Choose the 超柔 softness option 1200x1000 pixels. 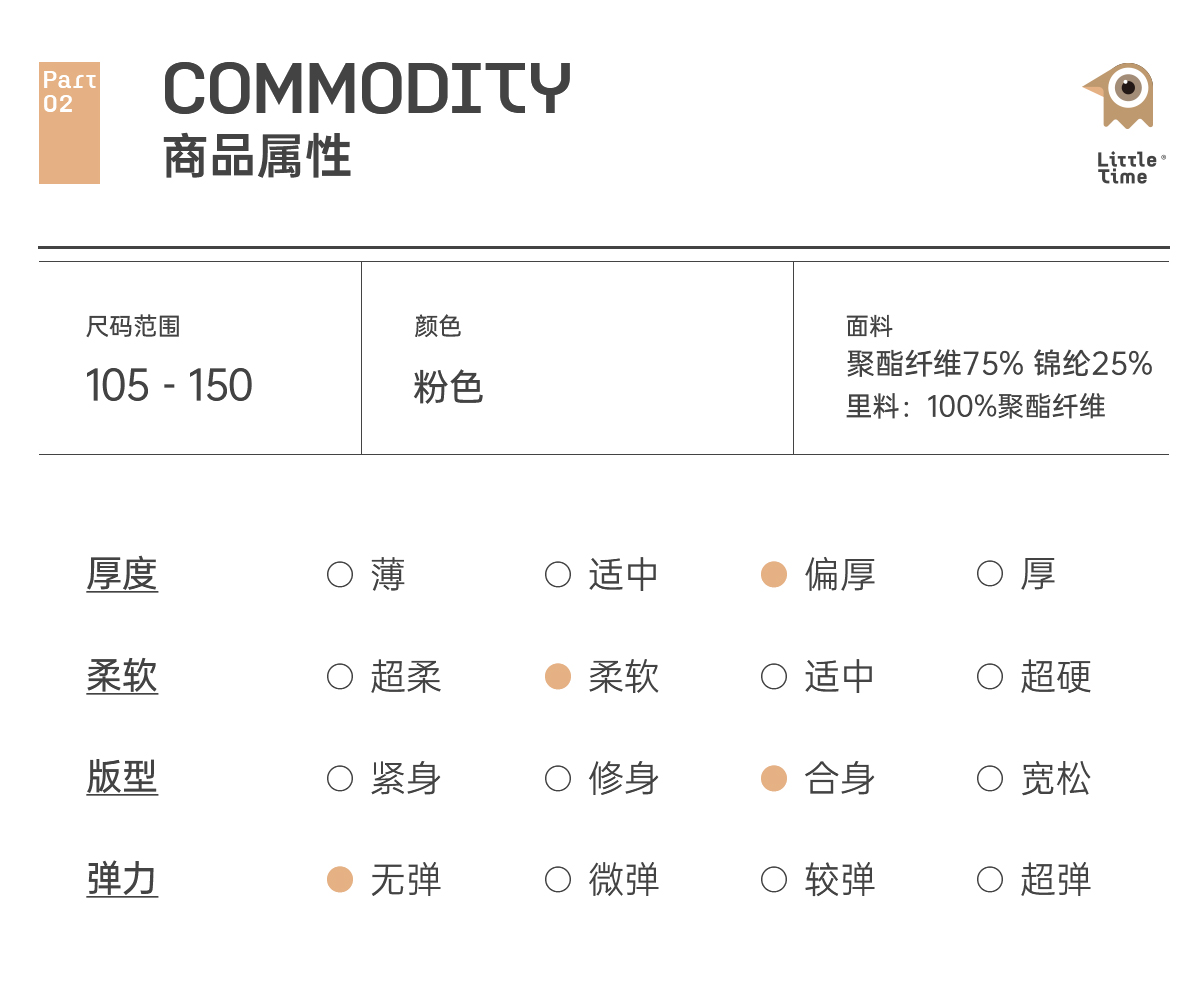click(x=340, y=677)
